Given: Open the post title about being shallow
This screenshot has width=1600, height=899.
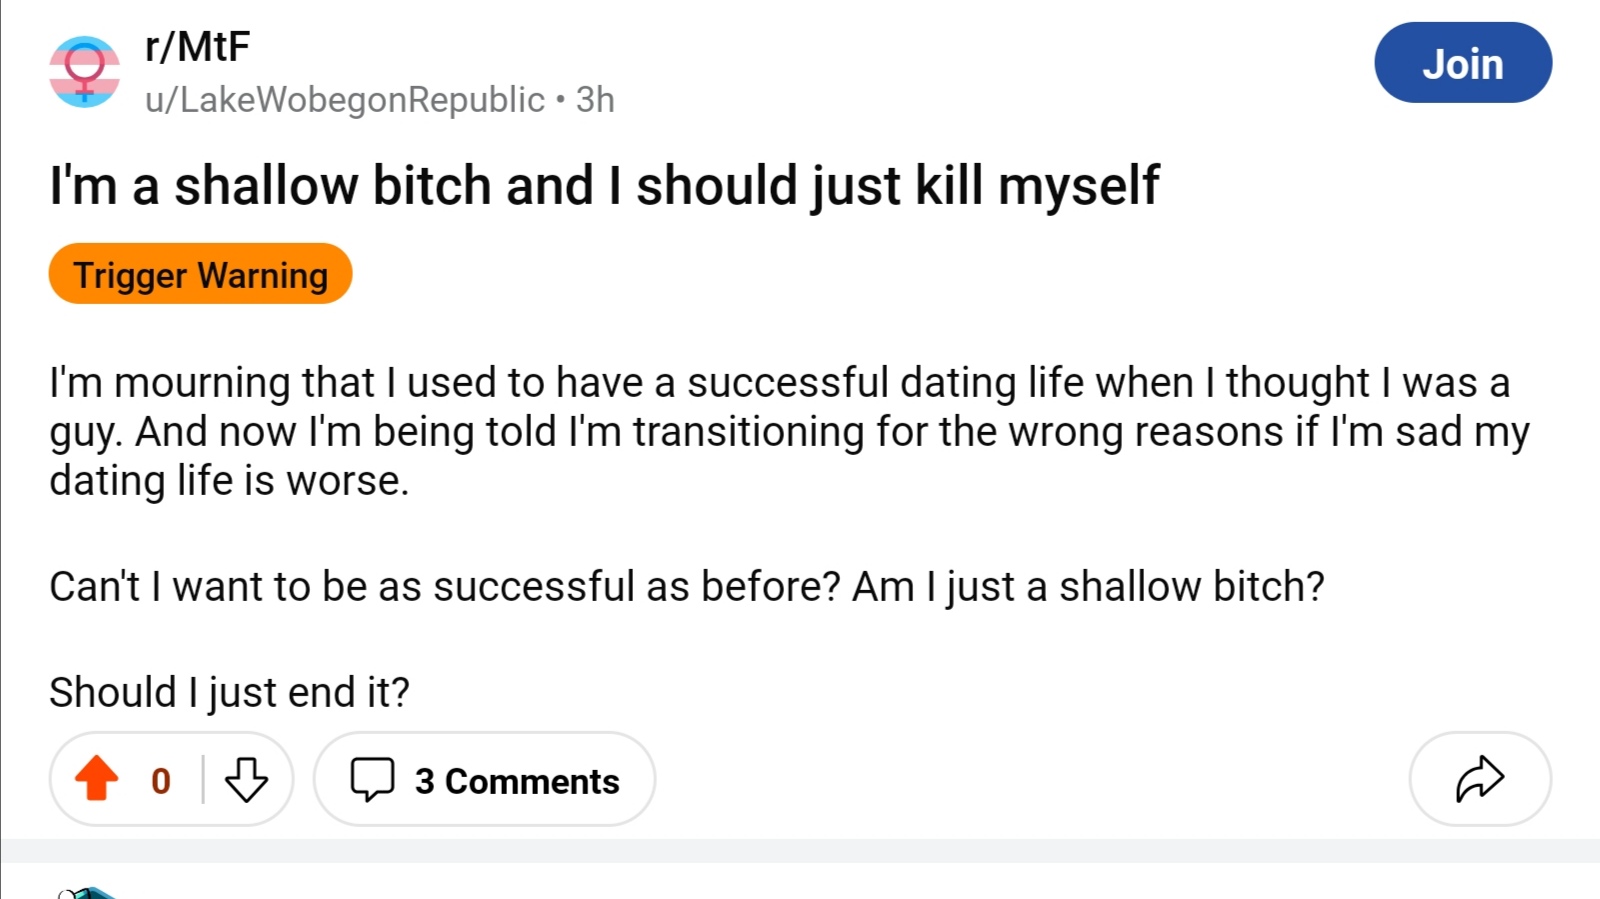Looking at the screenshot, I should coord(604,186).
